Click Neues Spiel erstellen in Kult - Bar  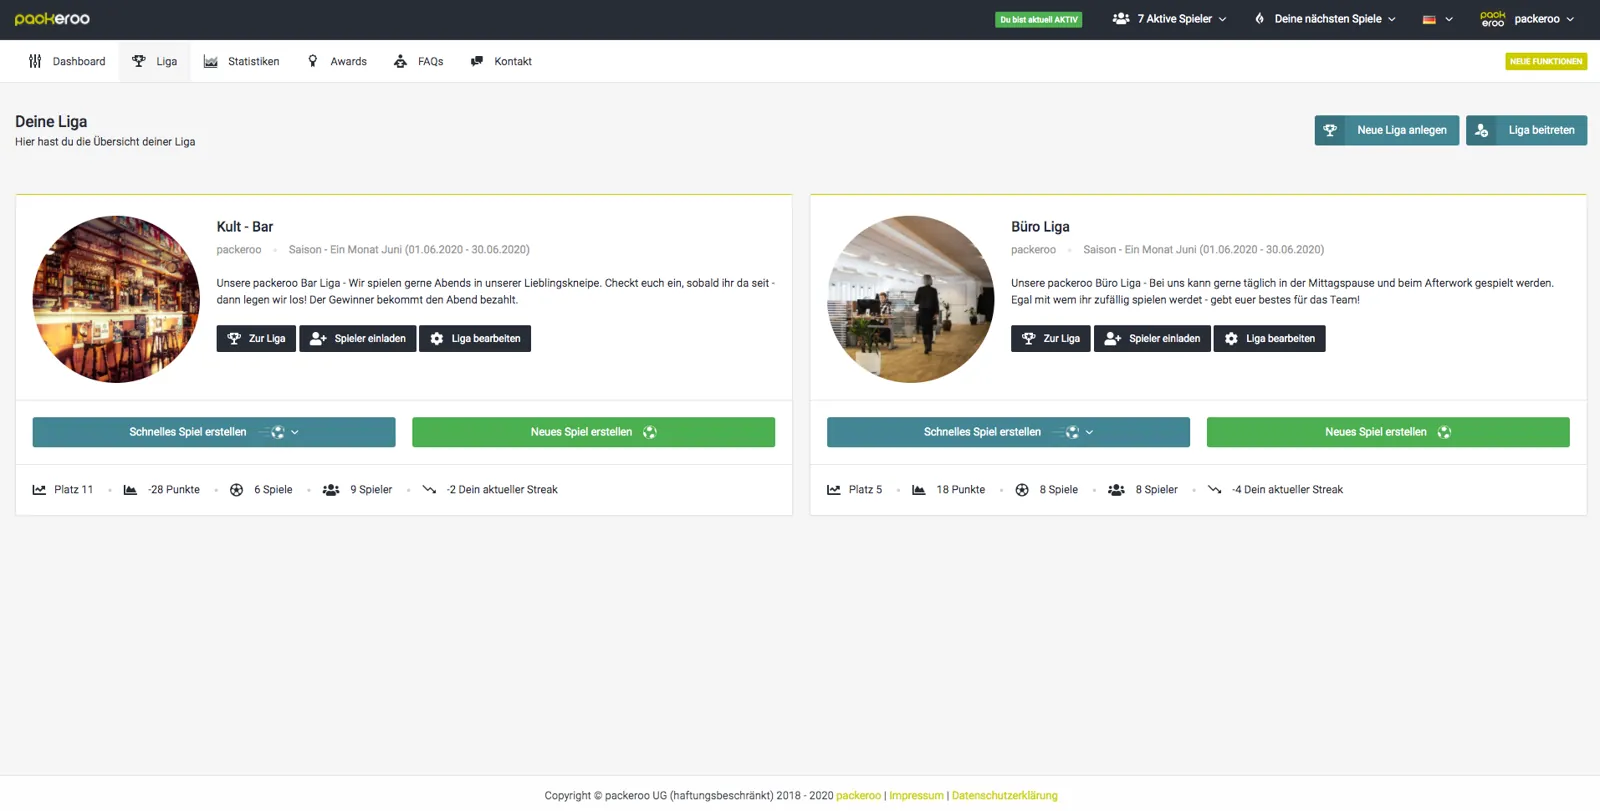(593, 432)
